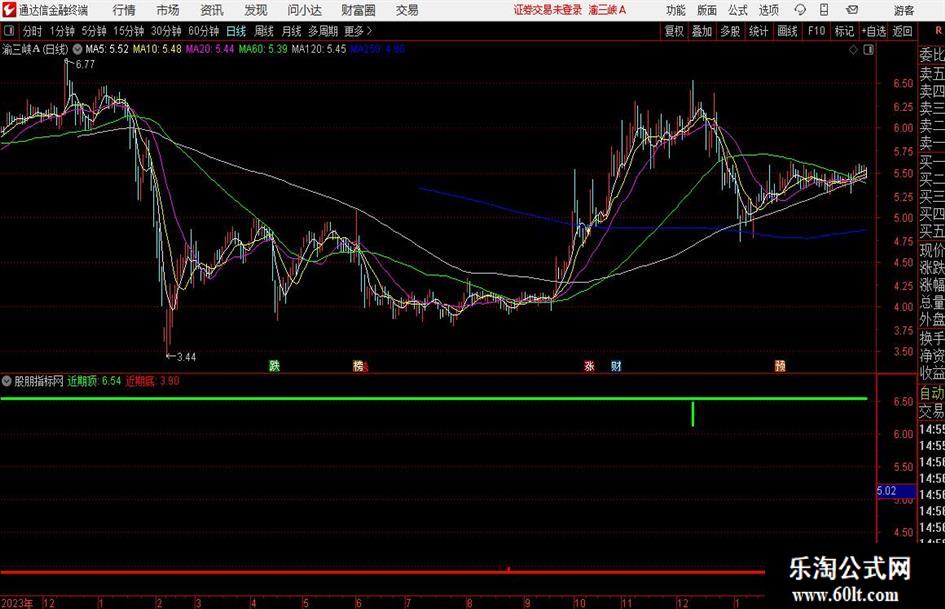Switch to 5分钟 chart period
Image resolution: width=945 pixels, height=609 pixels.
(x=94, y=31)
